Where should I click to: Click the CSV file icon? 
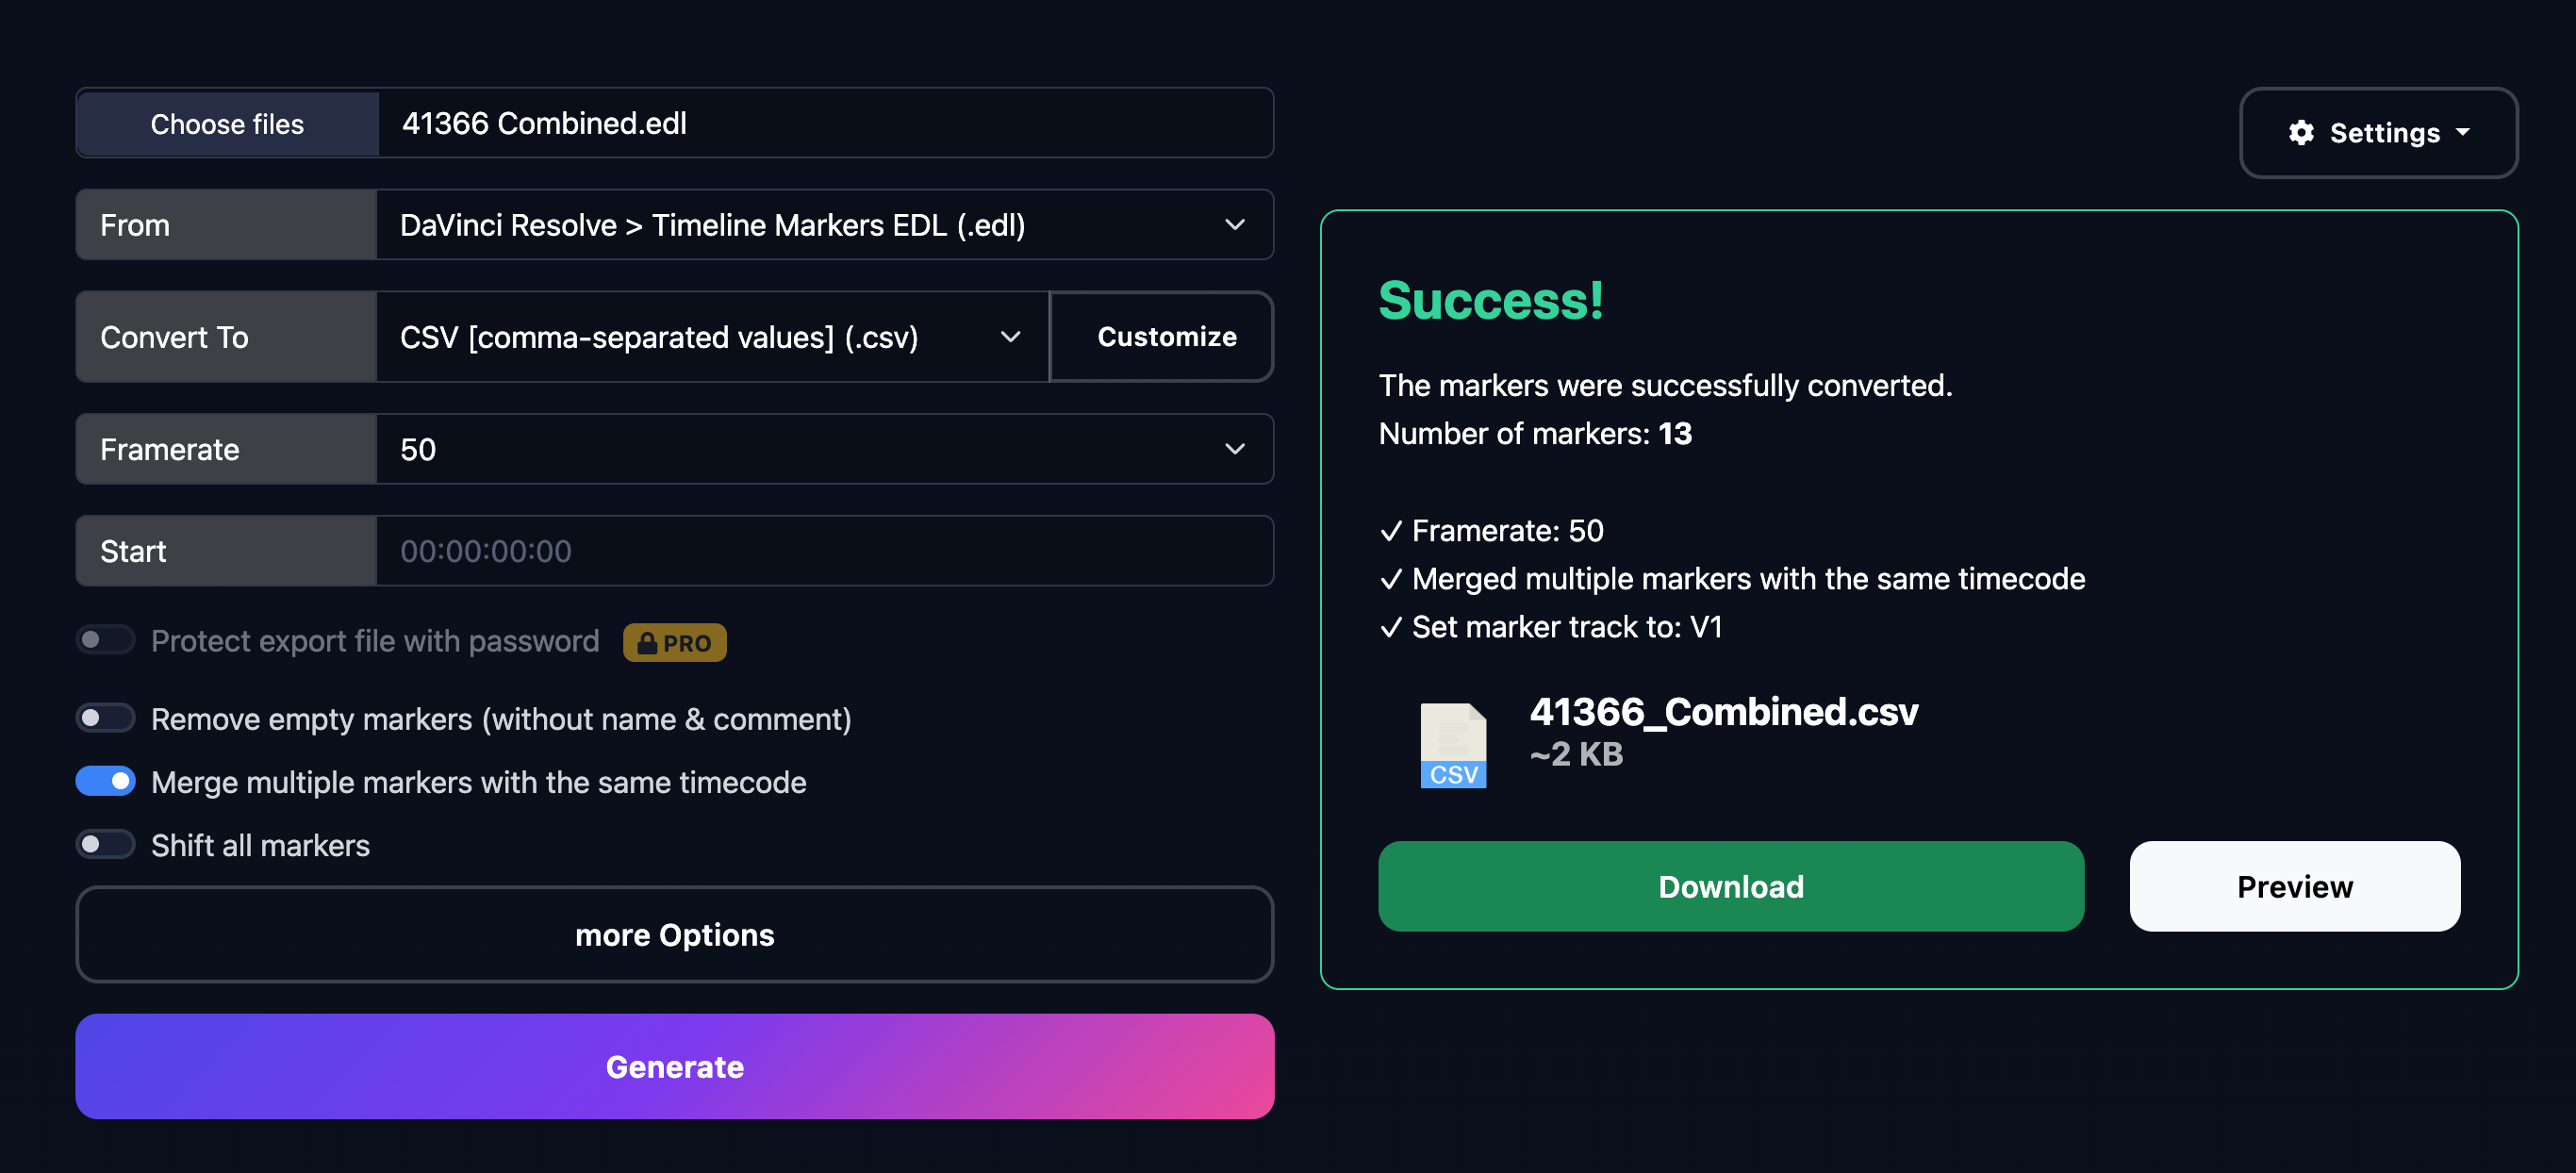pyautogui.click(x=1453, y=745)
